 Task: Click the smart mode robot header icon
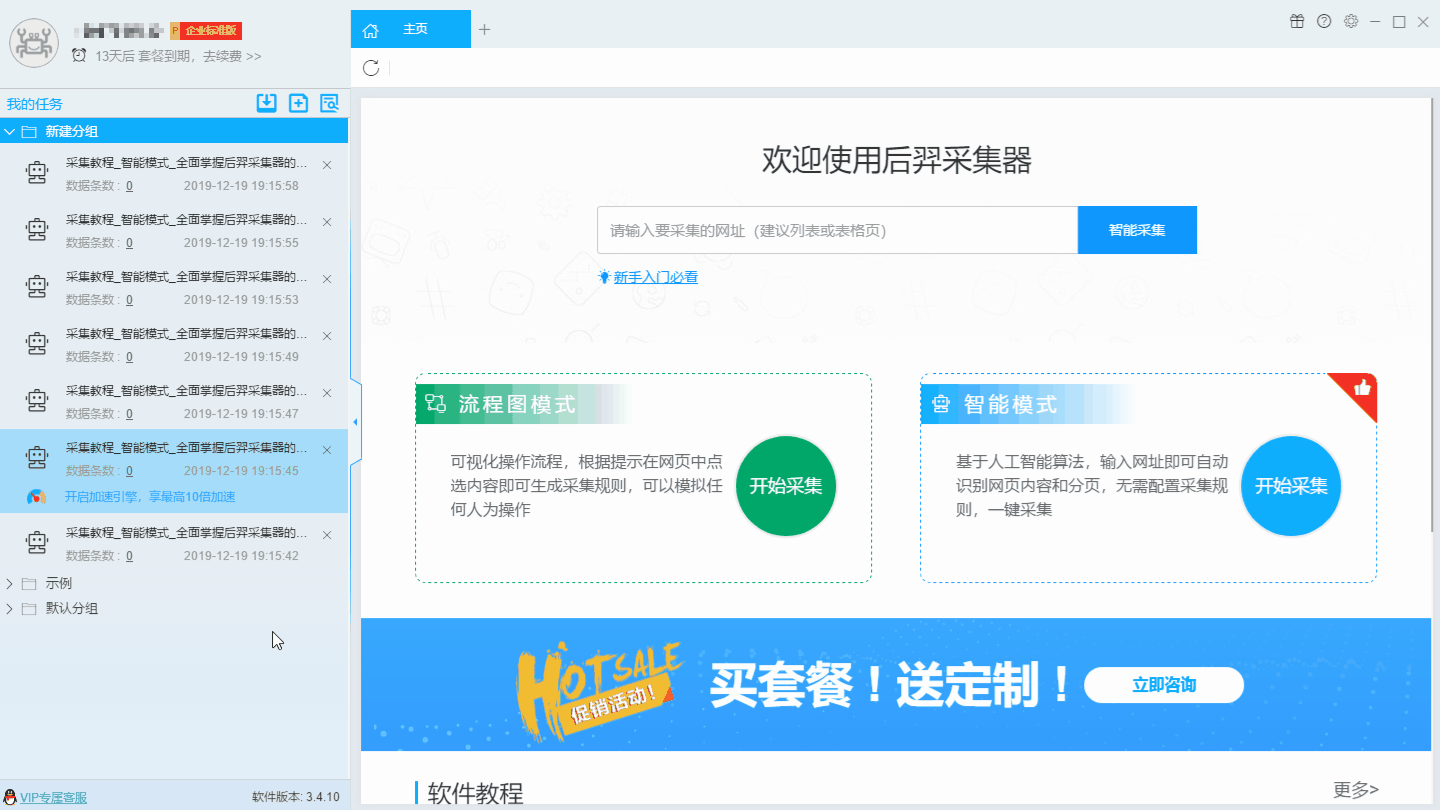[940, 404]
